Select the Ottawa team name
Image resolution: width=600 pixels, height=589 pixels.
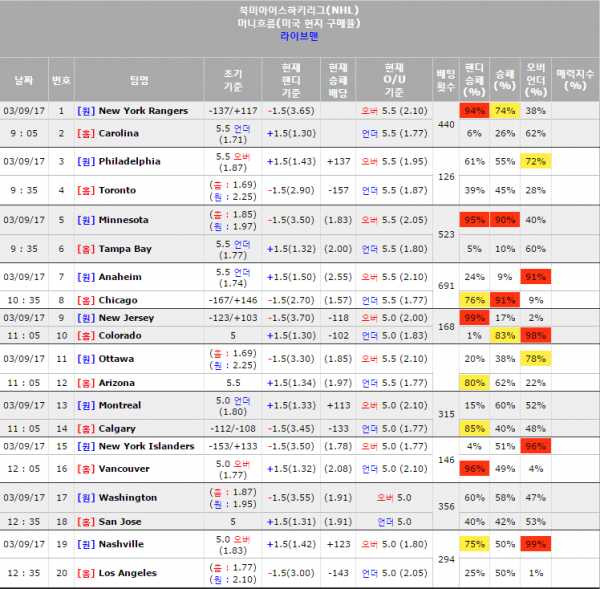coord(116,359)
